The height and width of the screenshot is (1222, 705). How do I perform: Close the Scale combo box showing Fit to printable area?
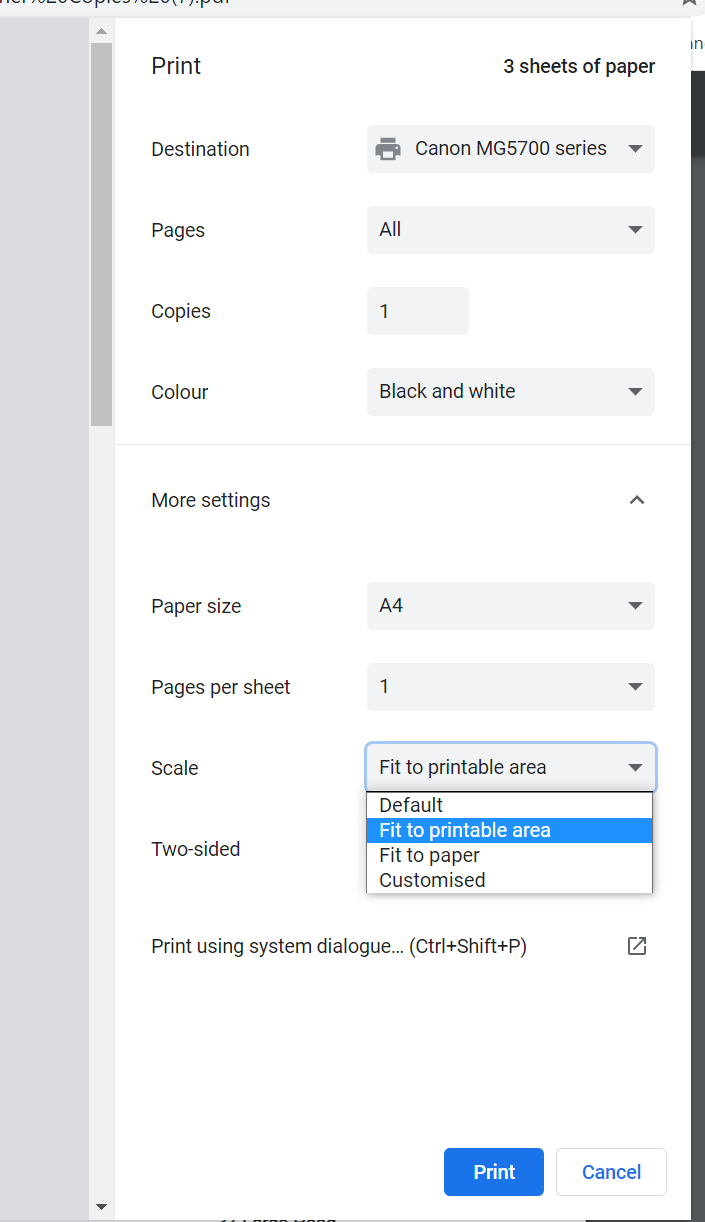510,768
